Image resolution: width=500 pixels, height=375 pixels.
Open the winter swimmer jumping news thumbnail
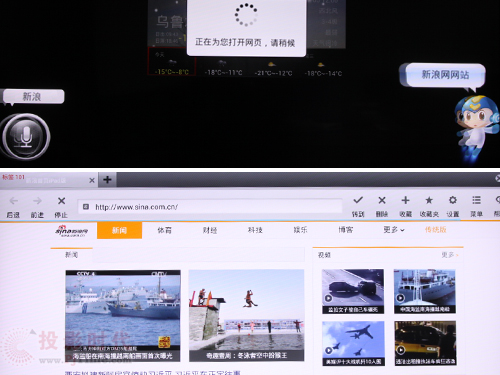(x=246, y=315)
